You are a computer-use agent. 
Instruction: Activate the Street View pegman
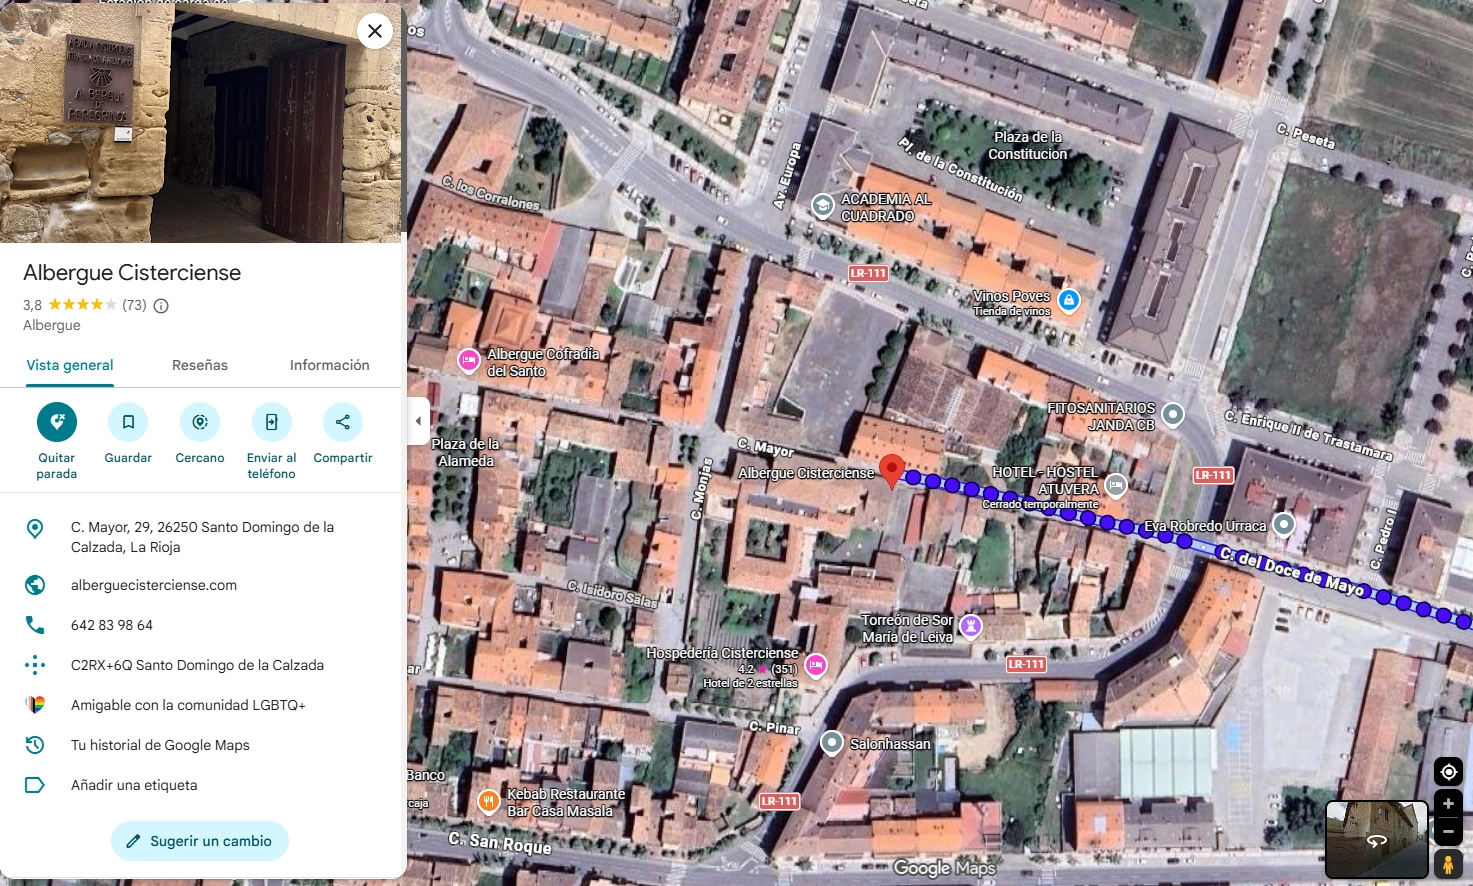coord(1448,864)
